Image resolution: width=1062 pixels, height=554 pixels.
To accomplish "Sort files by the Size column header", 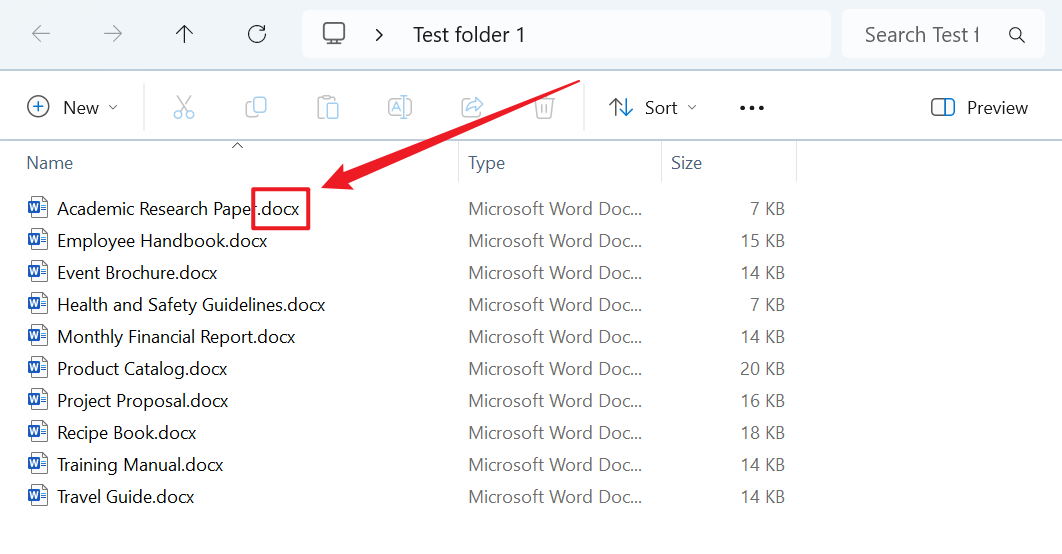I will [x=686, y=163].
